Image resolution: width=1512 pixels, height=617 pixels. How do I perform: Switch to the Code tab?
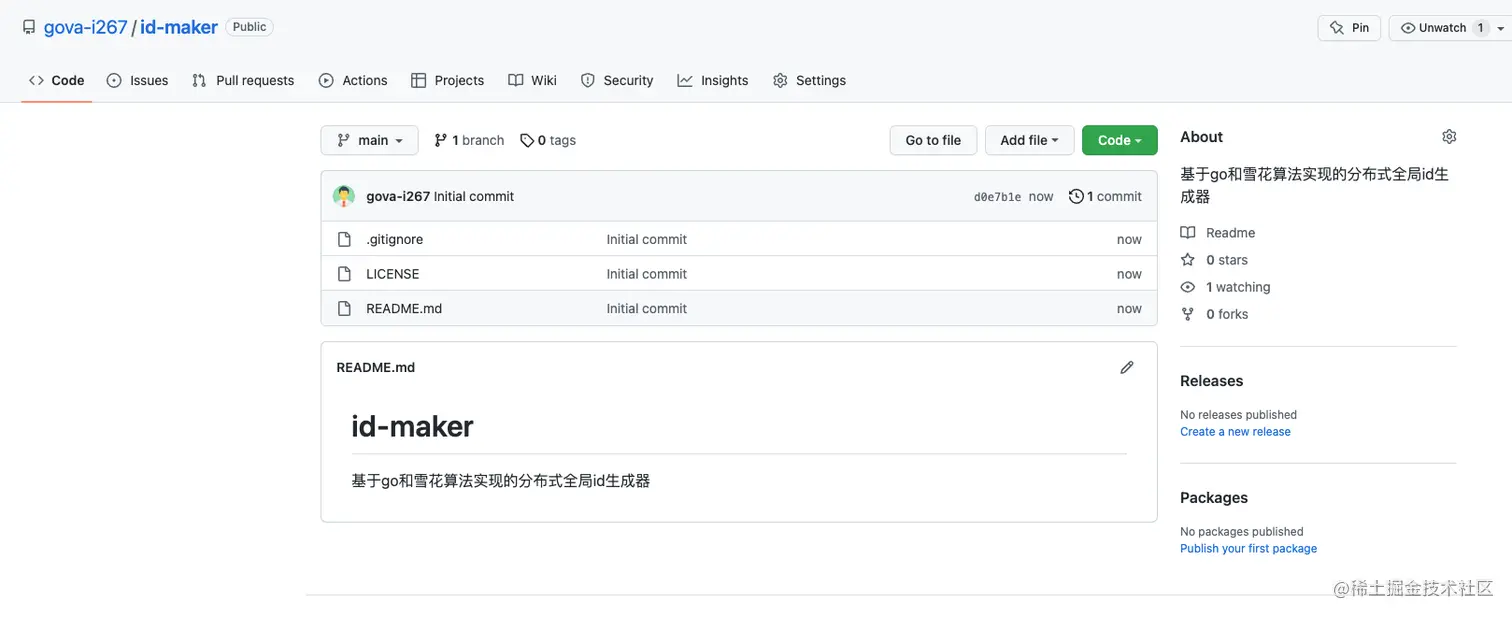[56, 80]
